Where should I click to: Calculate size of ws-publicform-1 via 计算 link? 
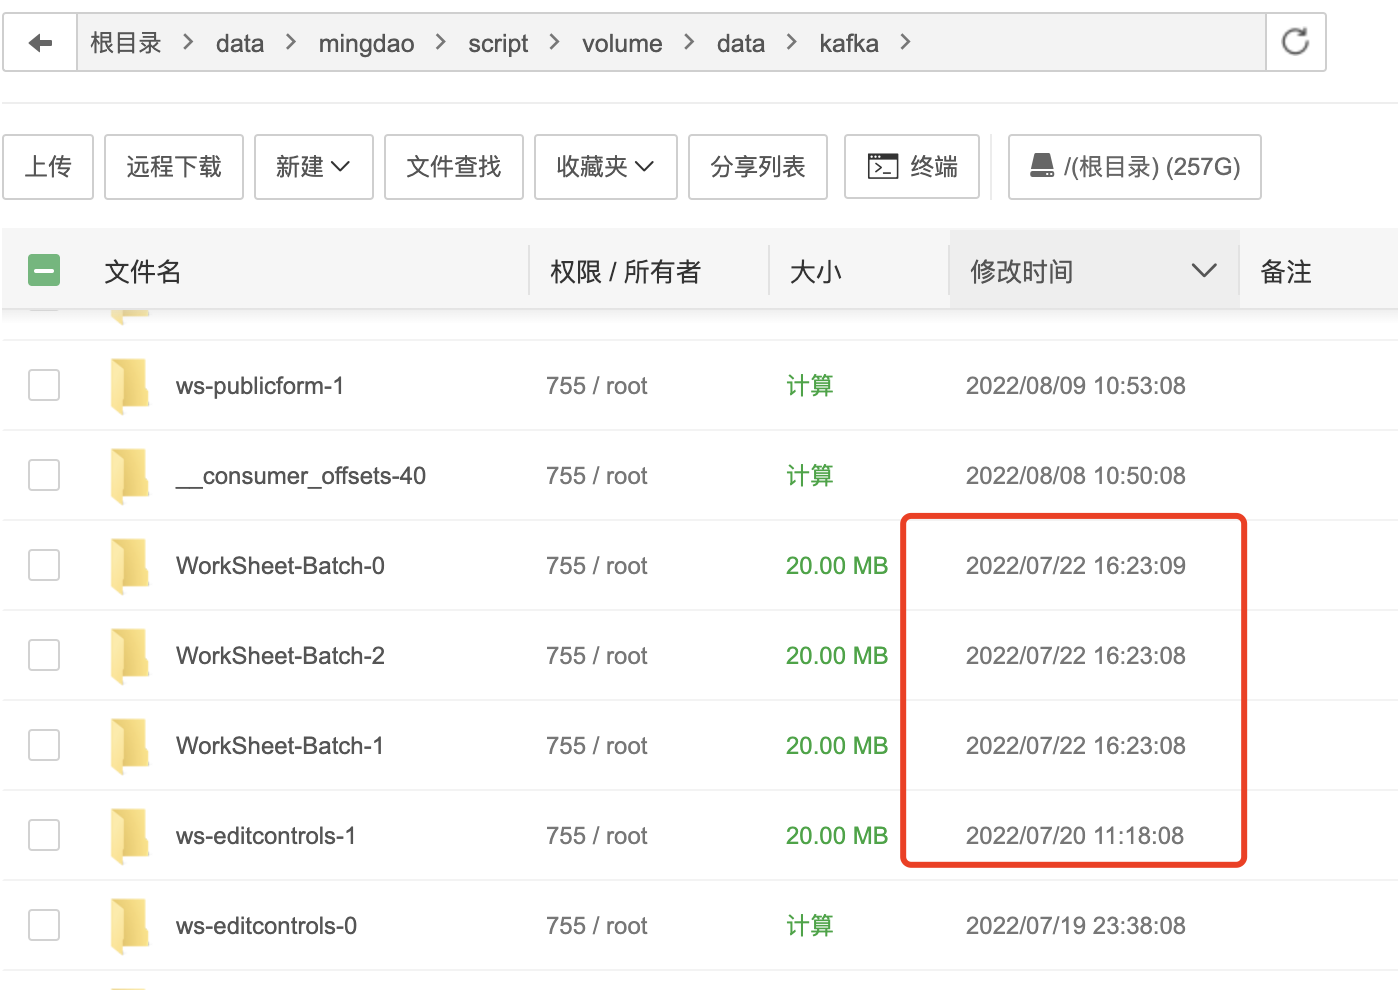[809, 386]
